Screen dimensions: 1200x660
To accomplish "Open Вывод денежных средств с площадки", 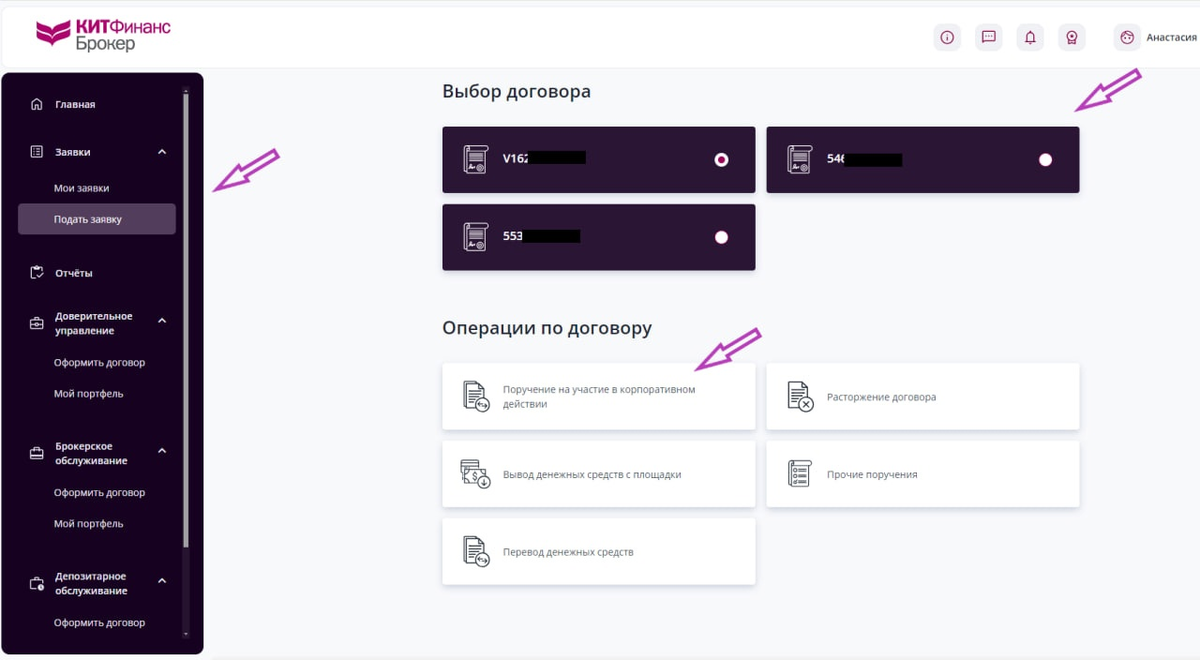I will (599, 474).
